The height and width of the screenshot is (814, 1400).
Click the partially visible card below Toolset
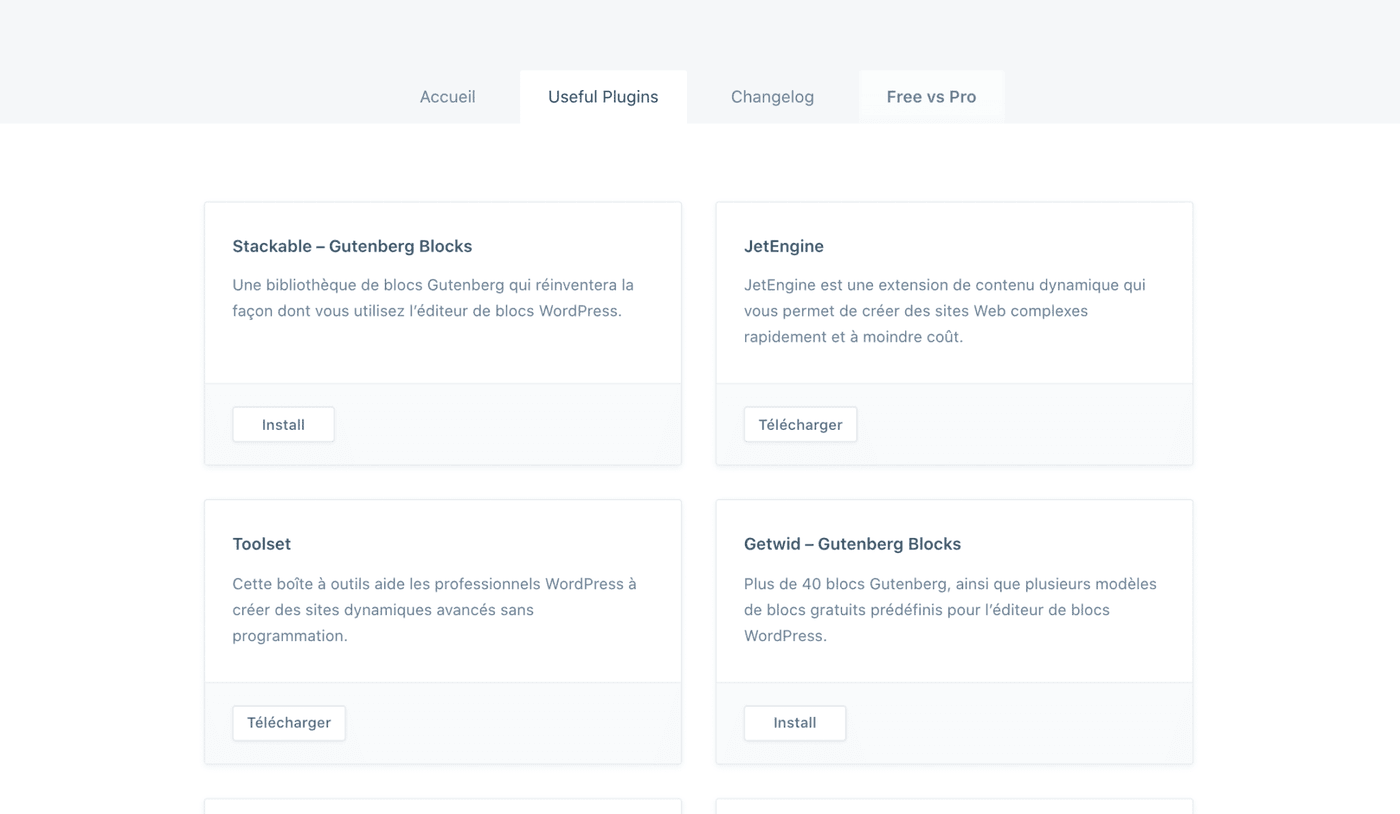click(x=443, y=806)
